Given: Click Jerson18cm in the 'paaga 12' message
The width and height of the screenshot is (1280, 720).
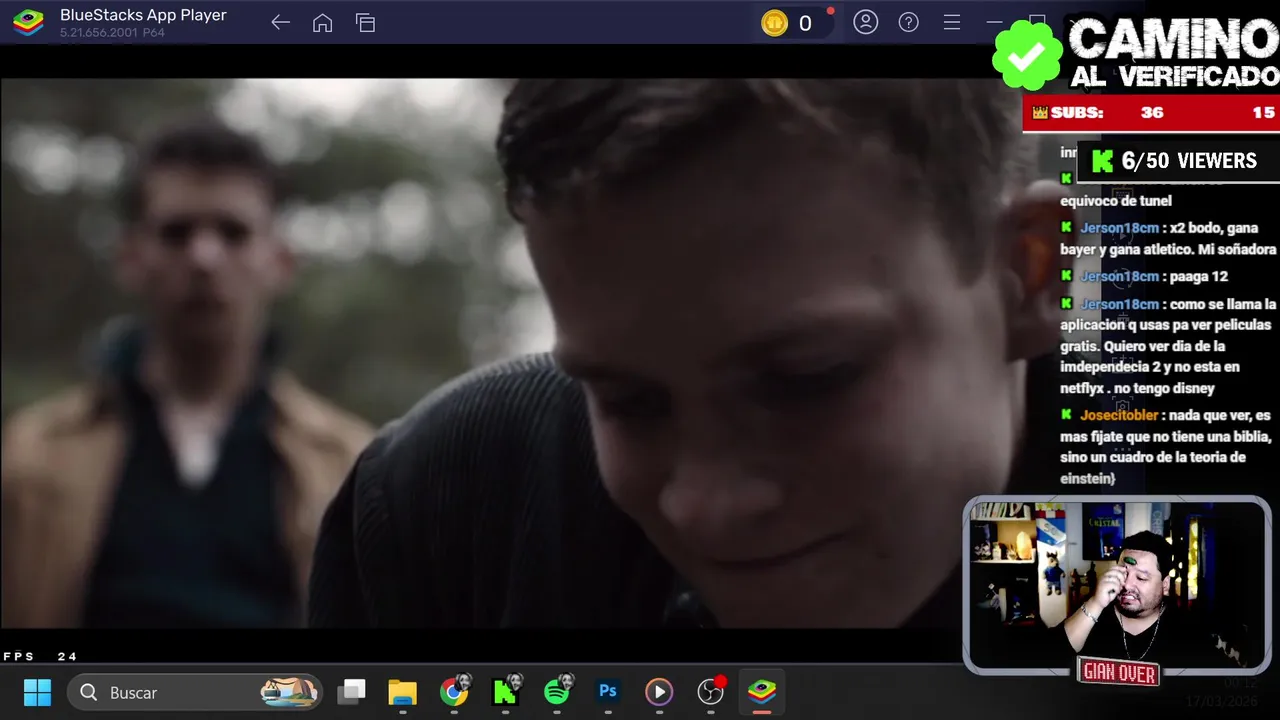Looking at the screenshot, I should coord(1119,276).
